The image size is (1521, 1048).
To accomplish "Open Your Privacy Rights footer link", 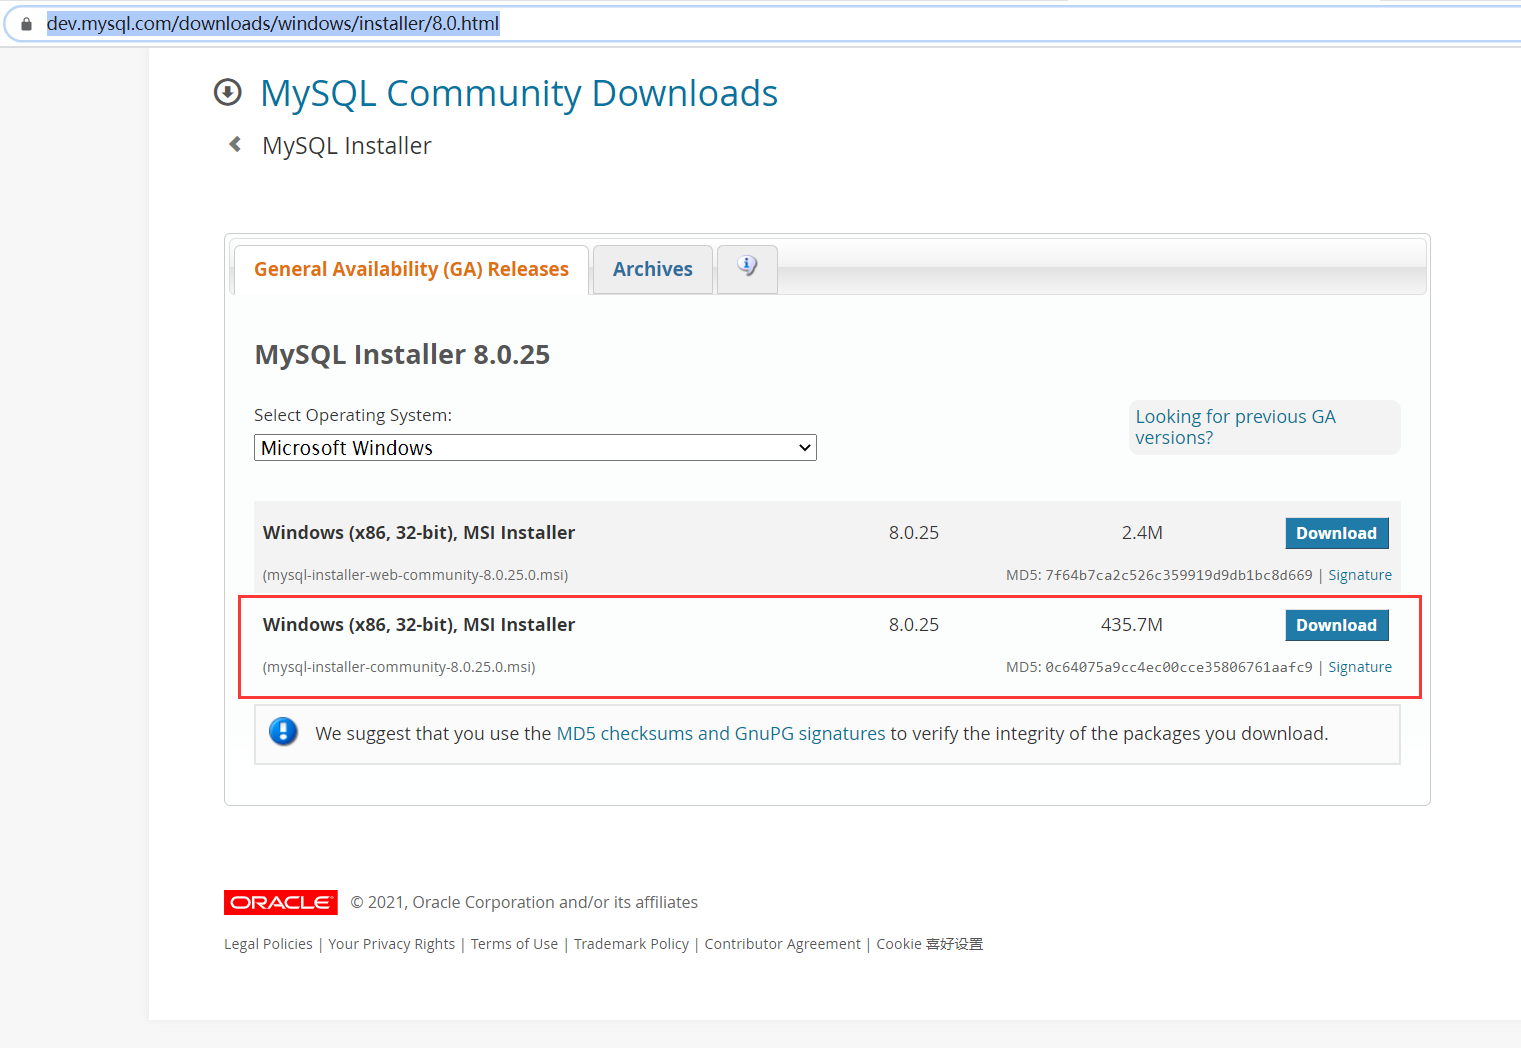I will pos(391,944).
